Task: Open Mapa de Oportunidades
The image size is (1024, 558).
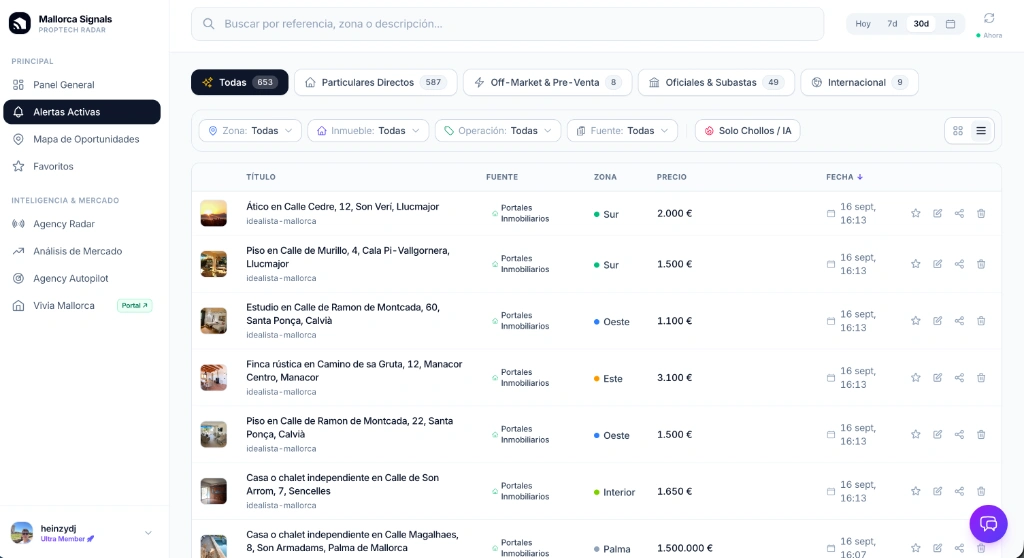Action: tap(82, 139)
